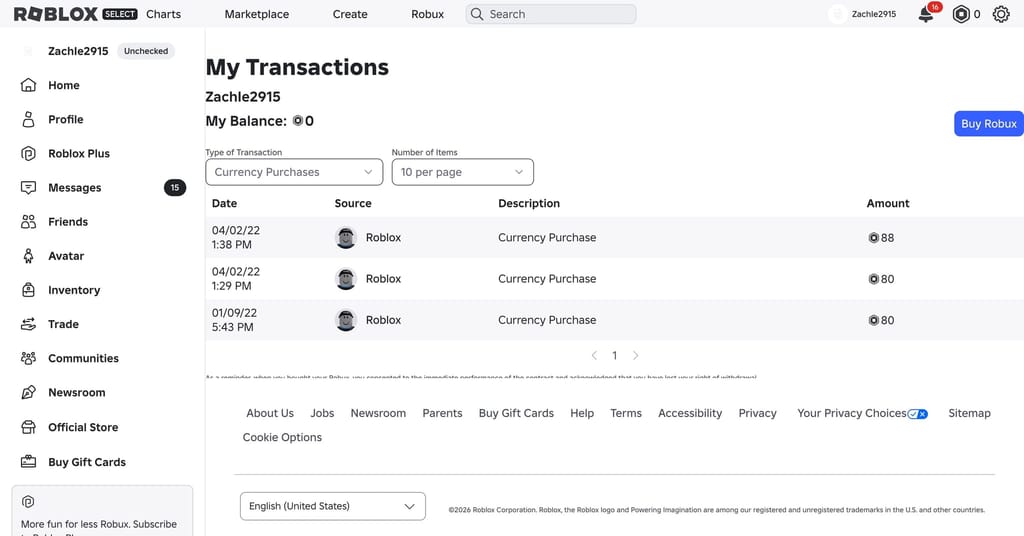The width and height of the screenshot is (1024, 536).
Task: Click the unread messages count badge 15
Action: pos(174,187)
